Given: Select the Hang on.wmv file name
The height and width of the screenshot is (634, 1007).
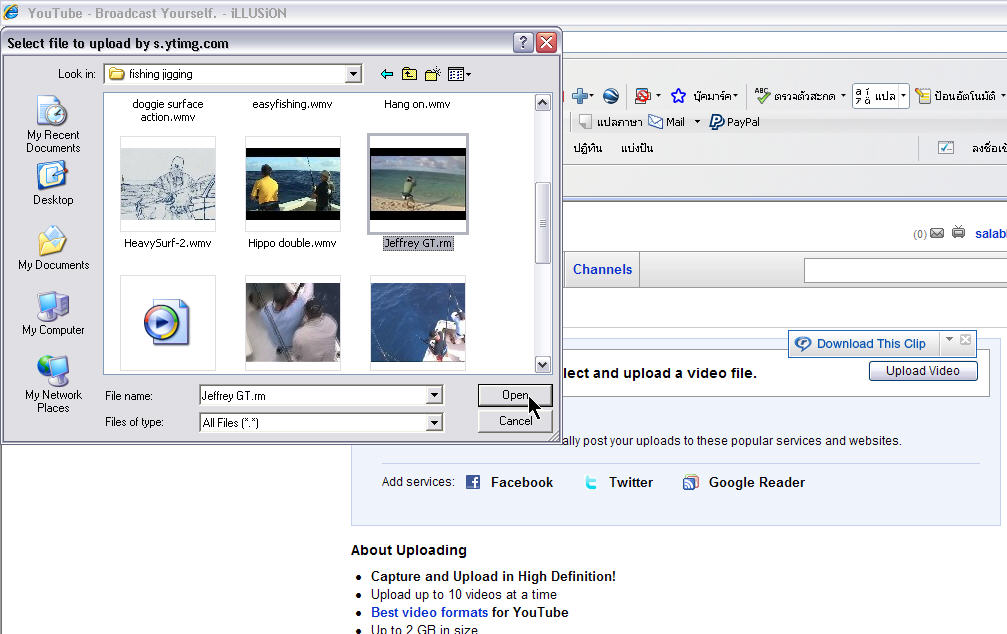Looking at the screenshot, I should click(417, 104).
